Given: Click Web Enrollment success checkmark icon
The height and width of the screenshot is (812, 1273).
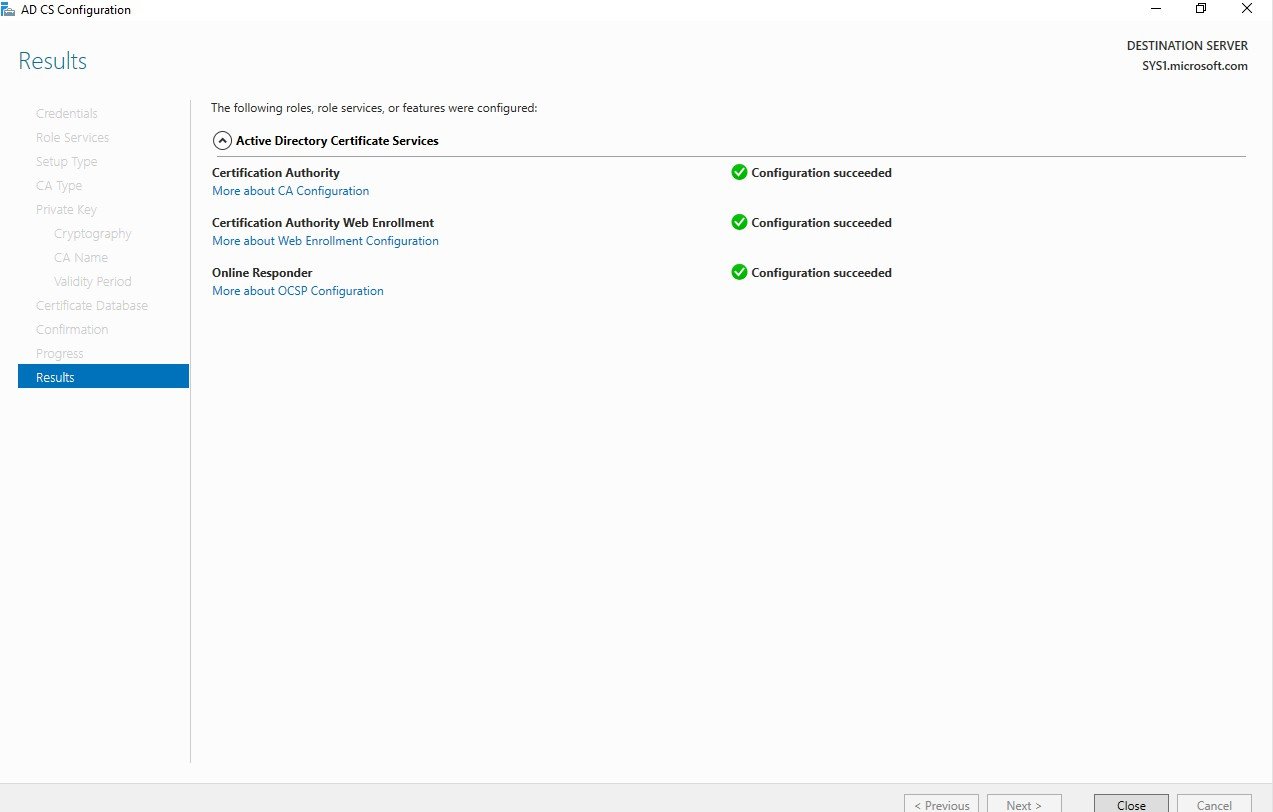Looking at the screenshot, I should 739,222.
